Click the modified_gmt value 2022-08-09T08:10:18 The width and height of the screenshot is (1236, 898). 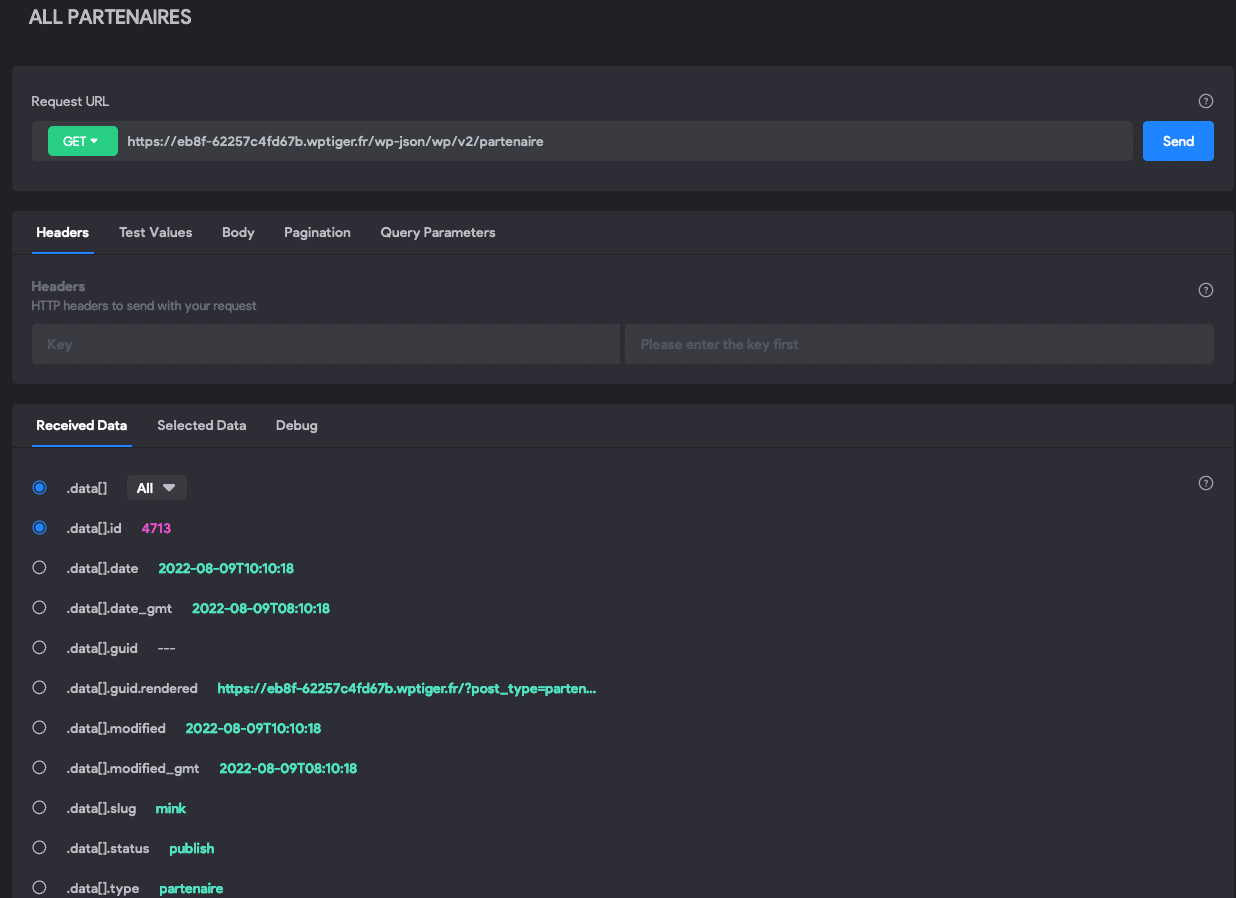pos(288,768)
